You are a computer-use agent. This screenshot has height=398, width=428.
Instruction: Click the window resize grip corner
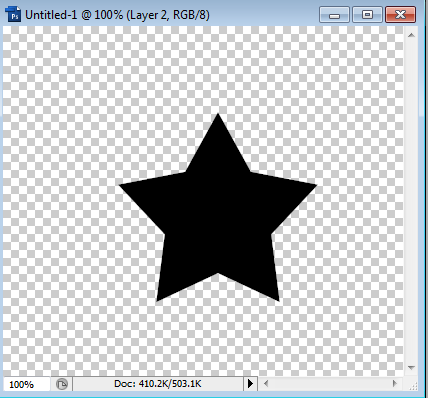click(x=413, y=385)
